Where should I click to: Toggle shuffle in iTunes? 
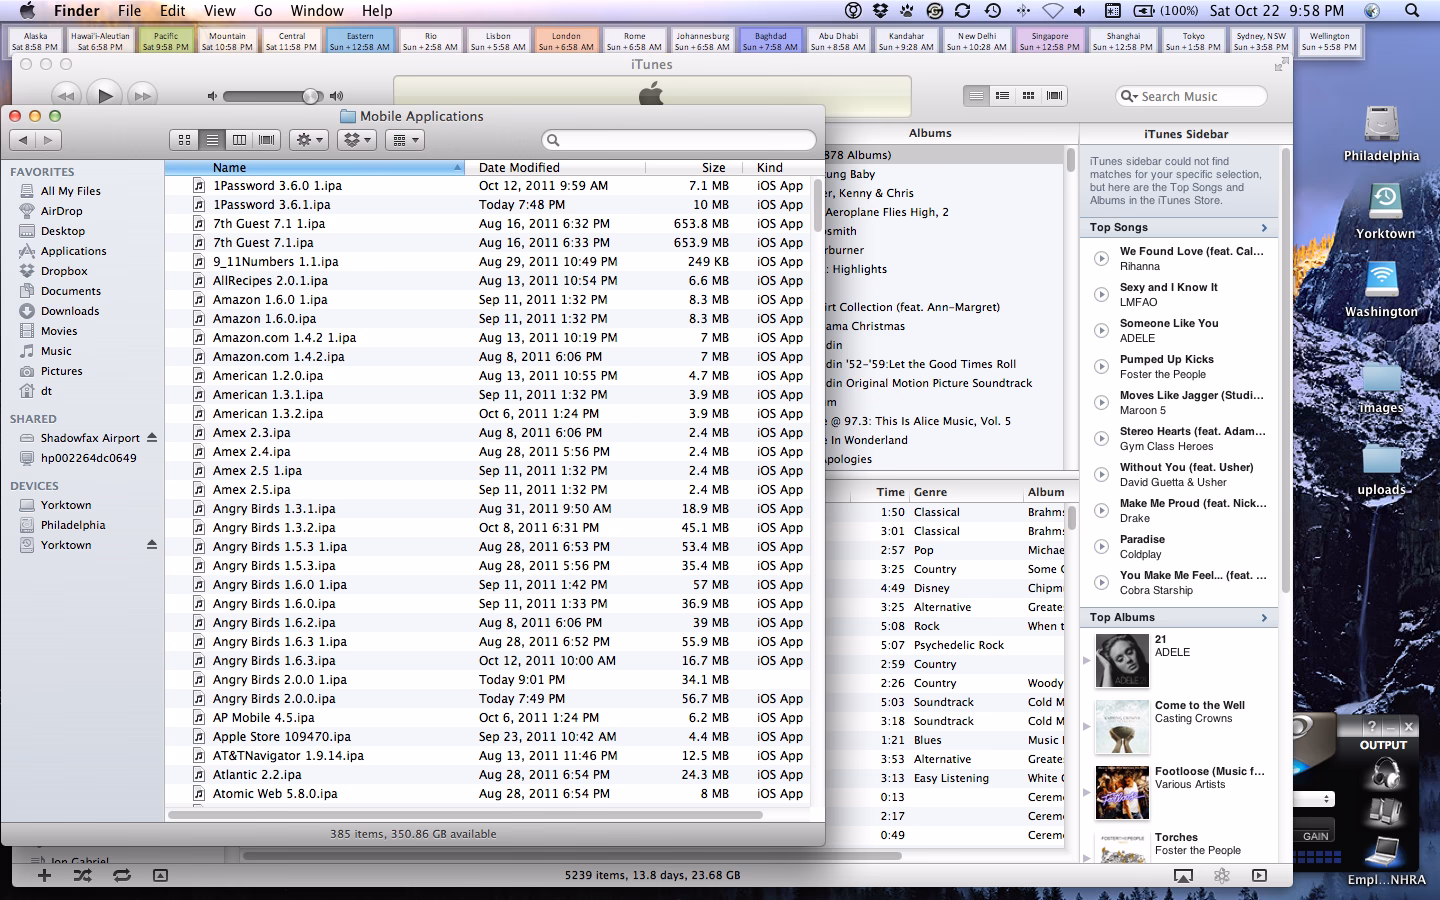pos(82,875)
